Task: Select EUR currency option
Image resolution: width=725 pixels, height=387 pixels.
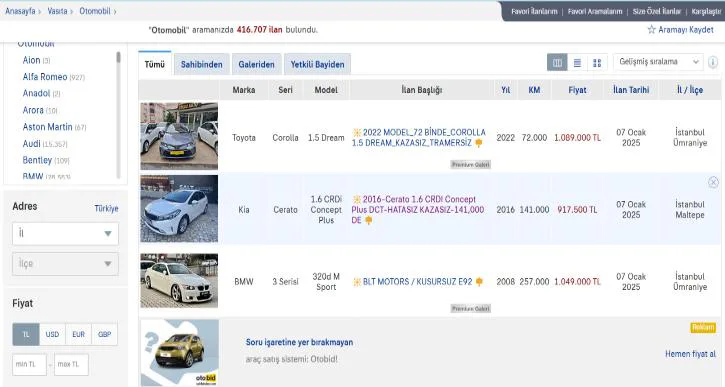Action: [79, 334]
